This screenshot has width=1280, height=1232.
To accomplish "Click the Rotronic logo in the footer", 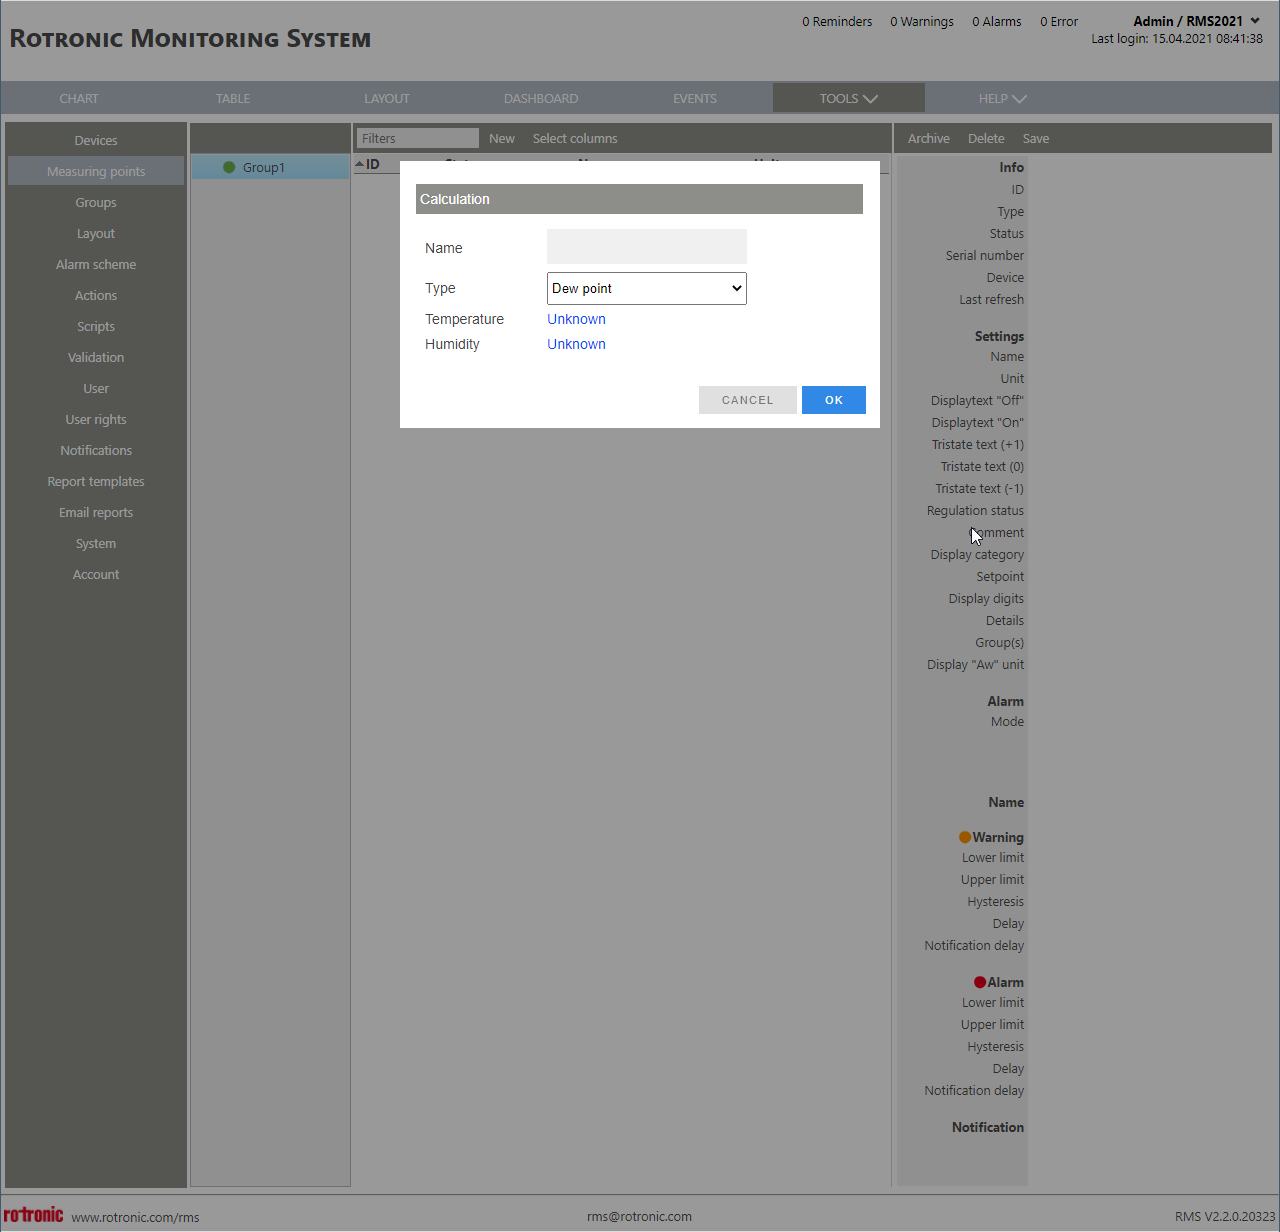I will pyautogui.click(x=33, y=1214).
